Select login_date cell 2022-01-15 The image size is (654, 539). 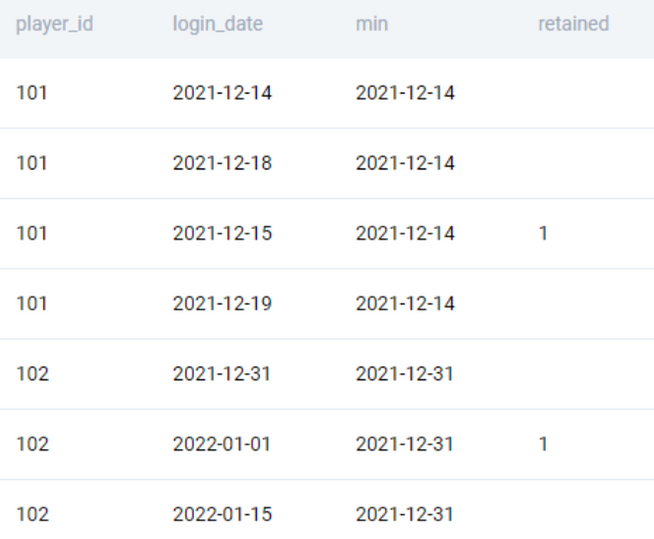pos(222,514)
